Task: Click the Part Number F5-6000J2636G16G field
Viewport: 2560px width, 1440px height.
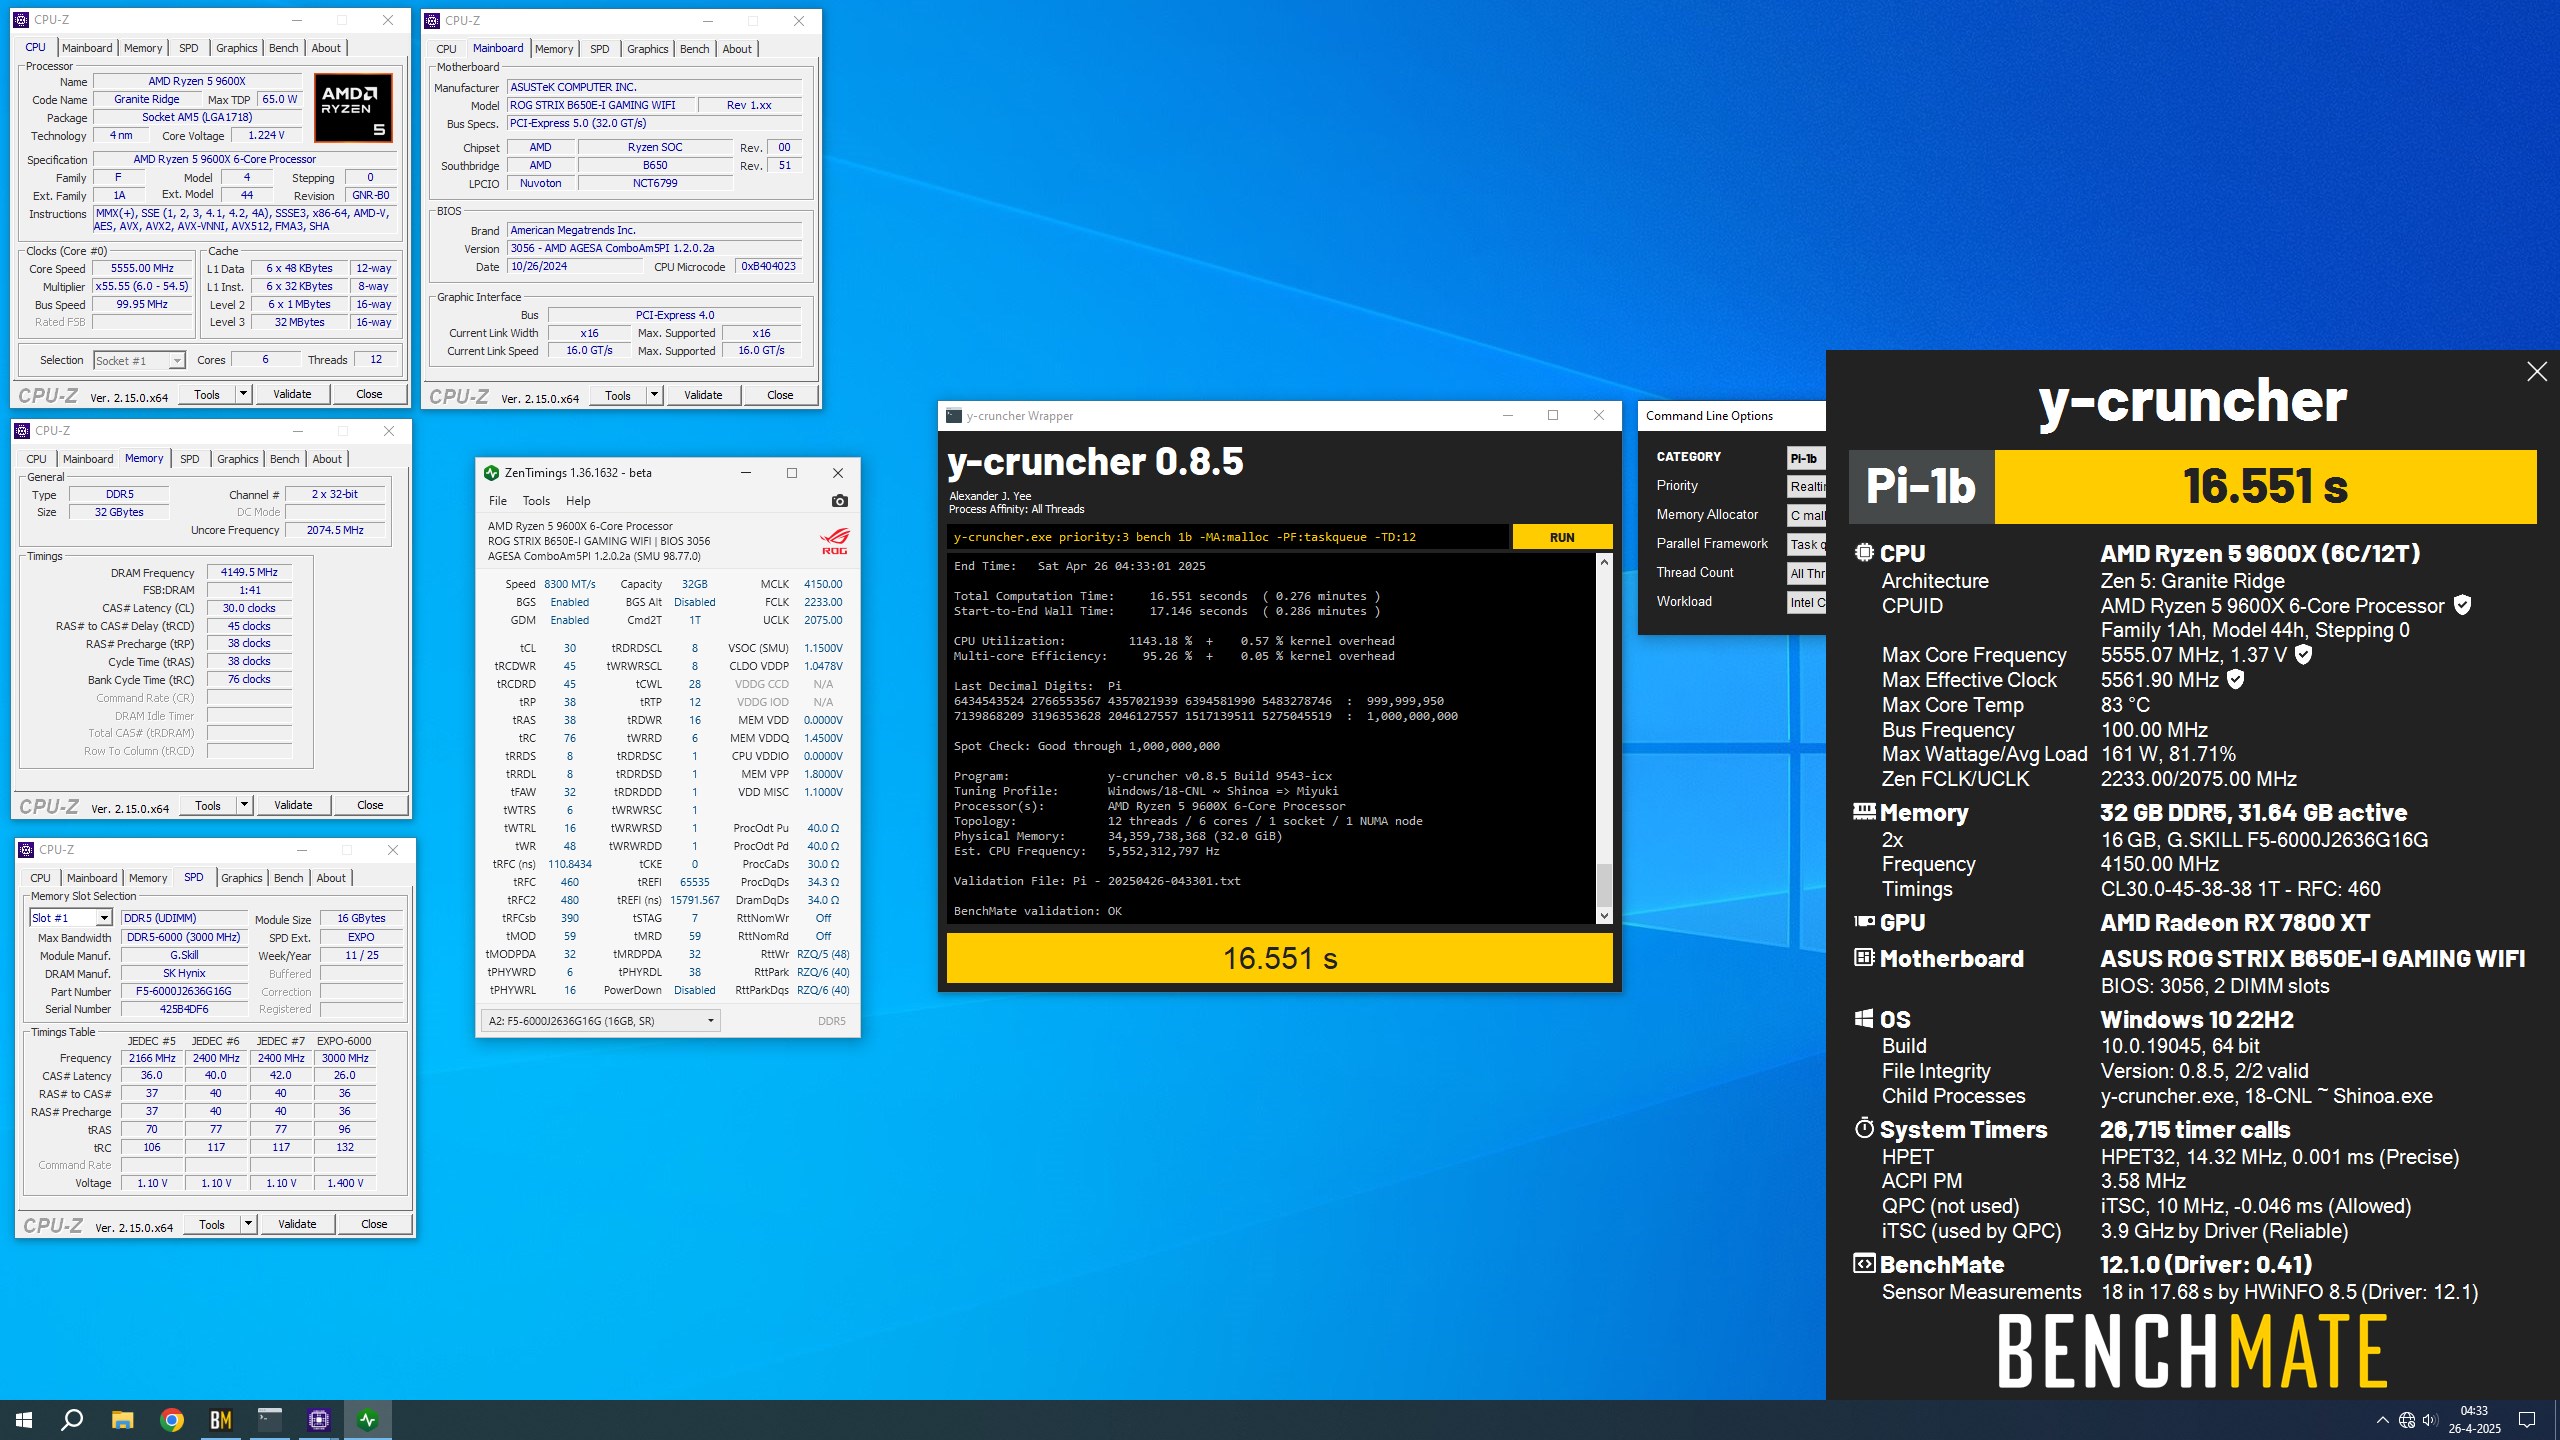Action: (183, 992)
